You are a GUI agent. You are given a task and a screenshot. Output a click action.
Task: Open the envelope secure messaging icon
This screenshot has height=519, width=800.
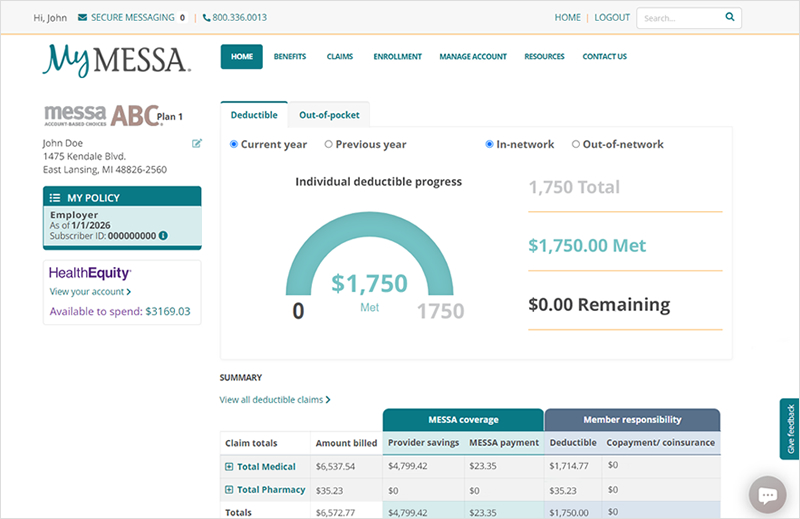(x=82, y=17)
